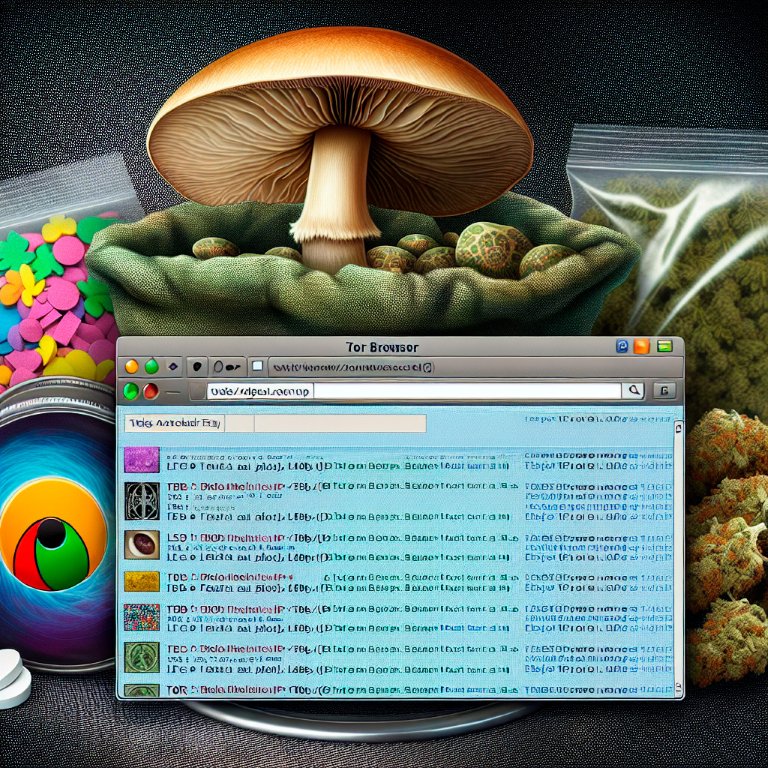
Task: Click the magnifying glass search icon
Action: [632, 391]
